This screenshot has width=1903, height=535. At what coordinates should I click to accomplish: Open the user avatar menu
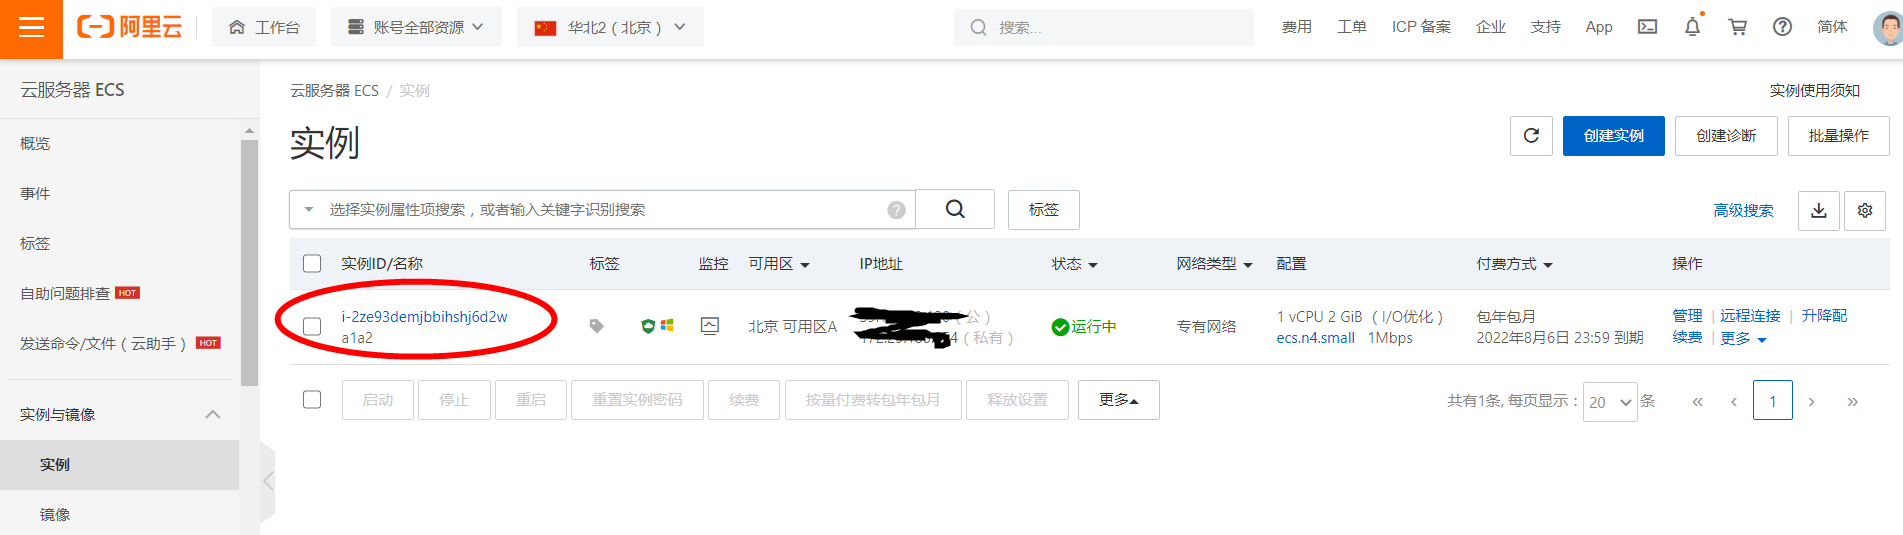pyautogui.click(x=1887, y=27)
